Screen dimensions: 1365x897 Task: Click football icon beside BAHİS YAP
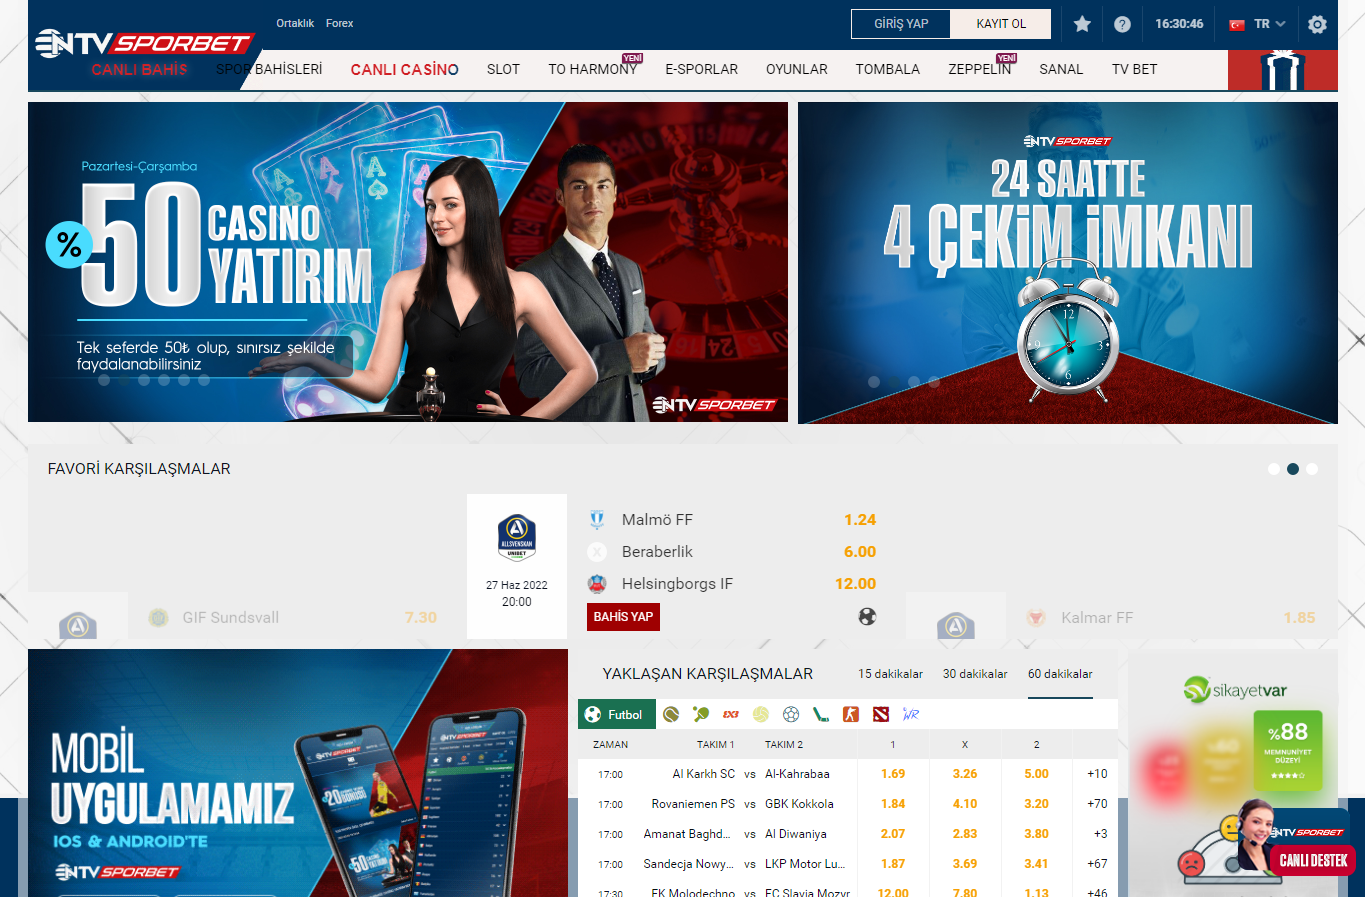867,616
